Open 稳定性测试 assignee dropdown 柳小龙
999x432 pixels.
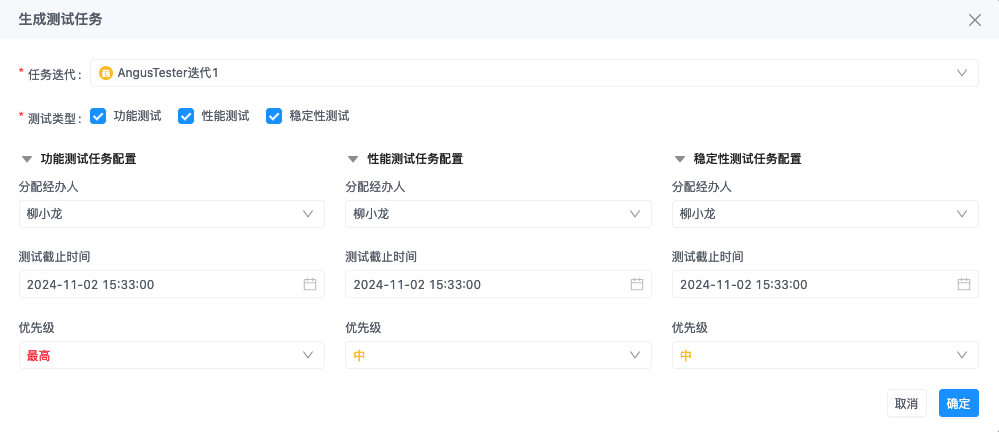(825, 214)
